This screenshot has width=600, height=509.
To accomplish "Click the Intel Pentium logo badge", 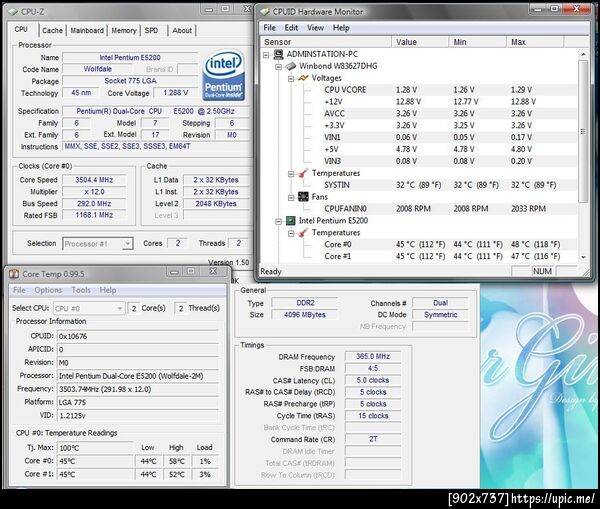I will (223, 75).
